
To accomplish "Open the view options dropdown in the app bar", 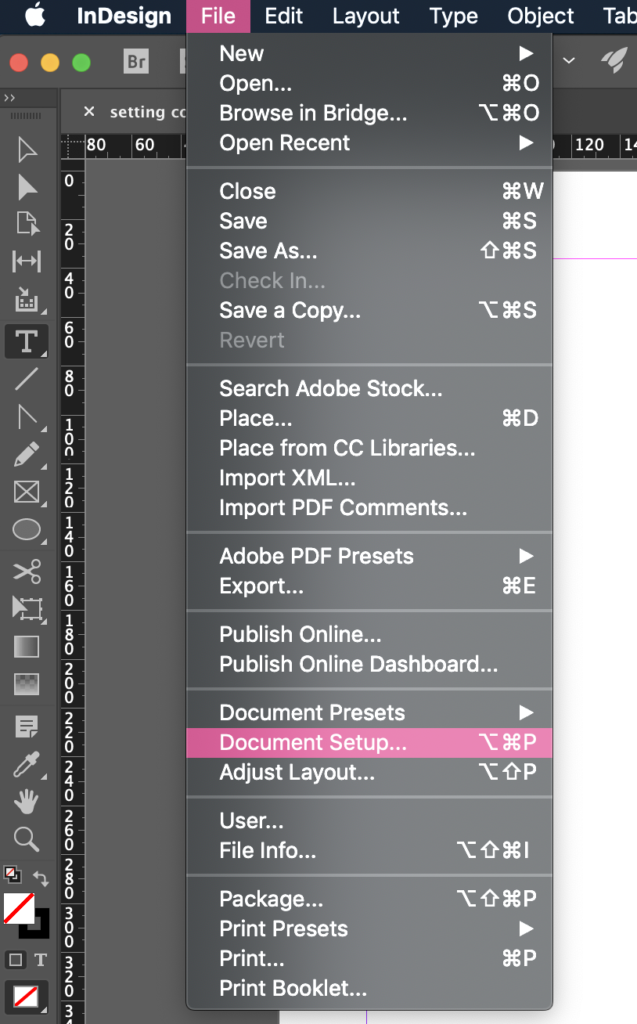I will tap(568, 61).
